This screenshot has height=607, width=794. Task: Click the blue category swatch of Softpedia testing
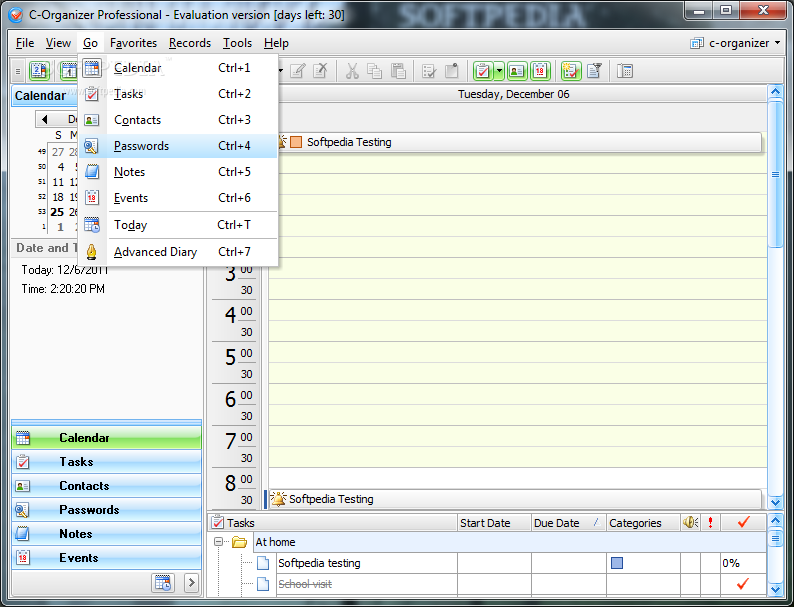(617, 563)
